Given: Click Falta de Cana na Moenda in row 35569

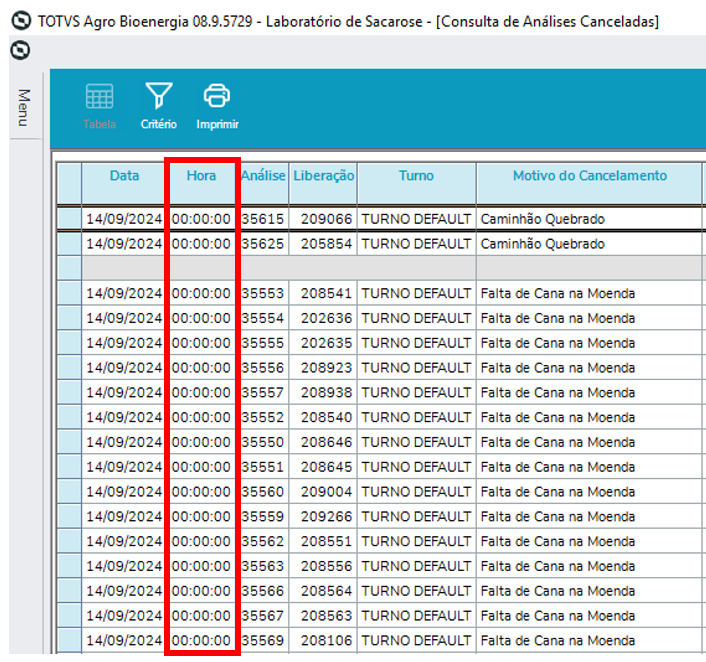Looking at the screenshot, I should 557,640.
